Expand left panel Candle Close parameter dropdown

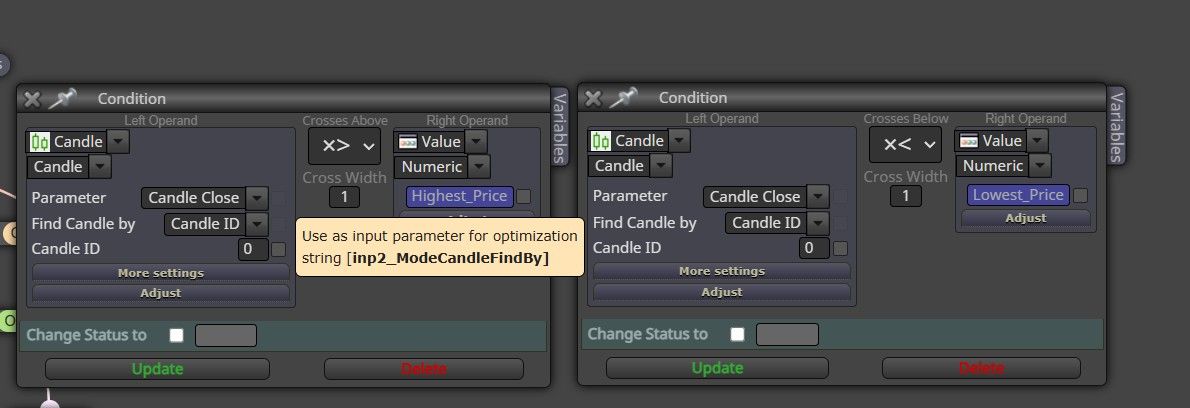(258, 198)
